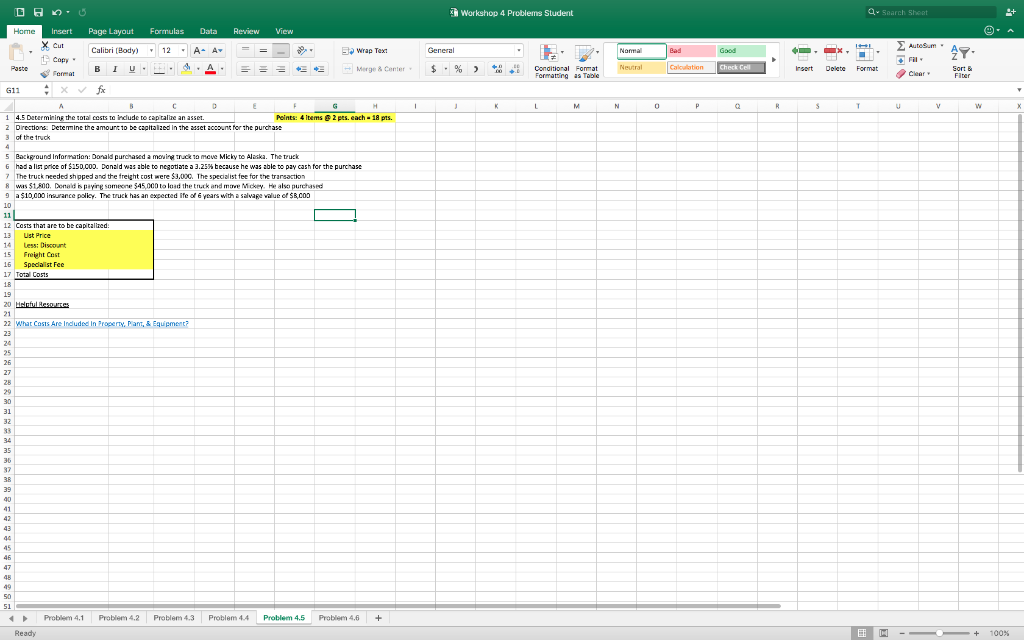Screen dimensions: 1024x640
Task: Decrease decimal places
Action: pos(515,69)
